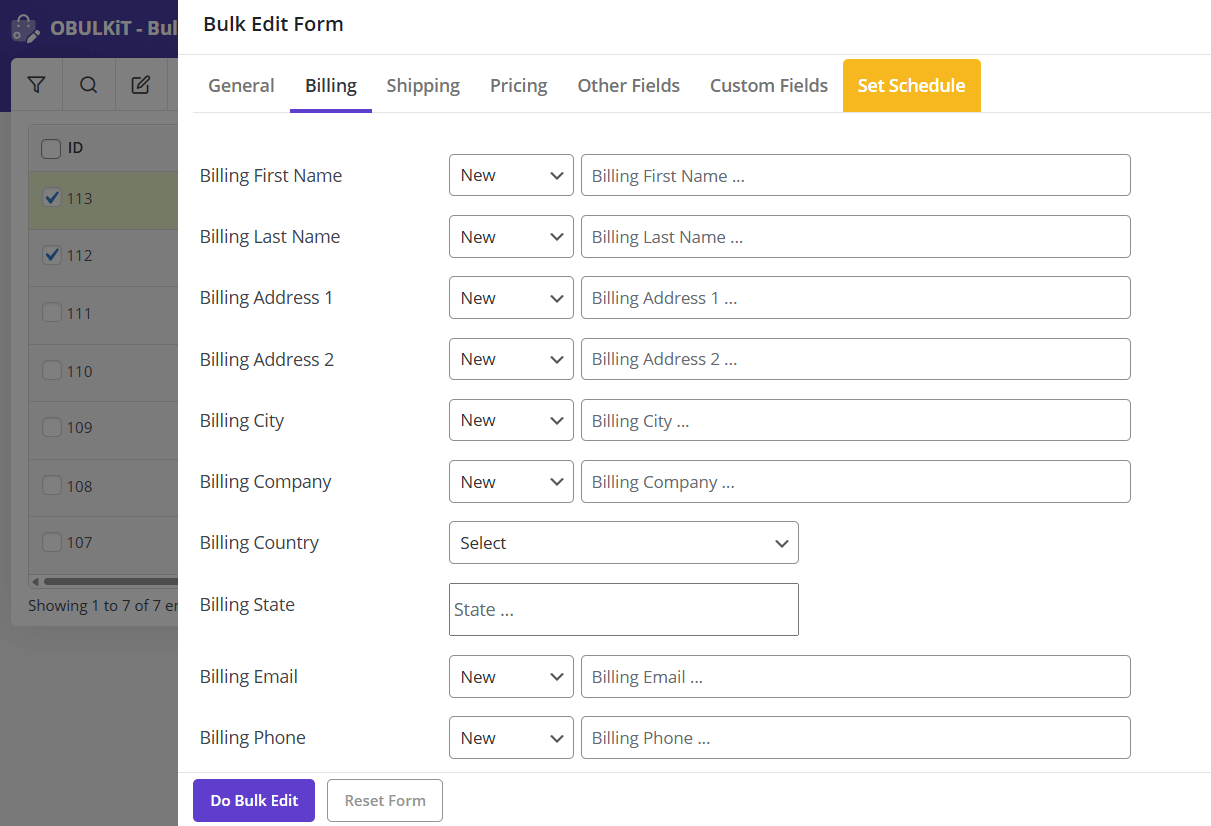Click the OBULKiT logo icon

[25, 28]
